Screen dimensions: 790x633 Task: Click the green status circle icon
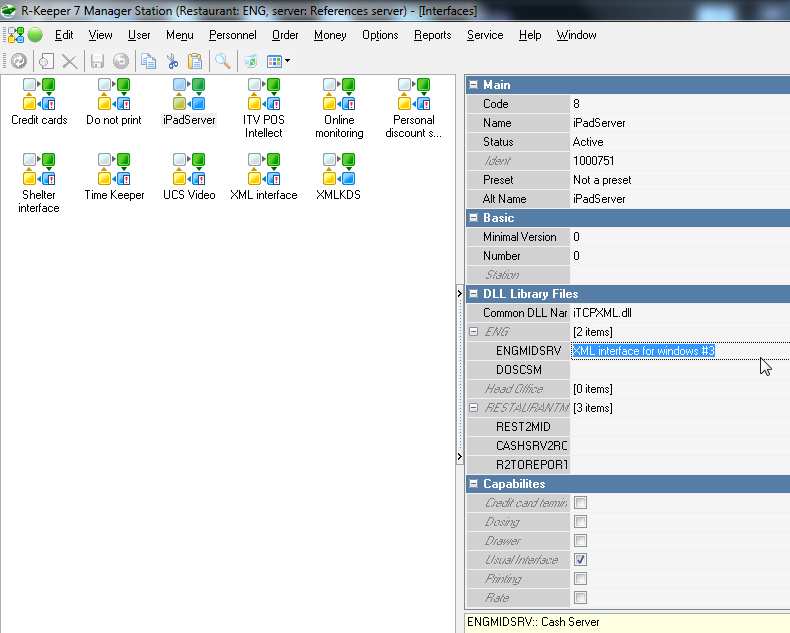(35, 35)
